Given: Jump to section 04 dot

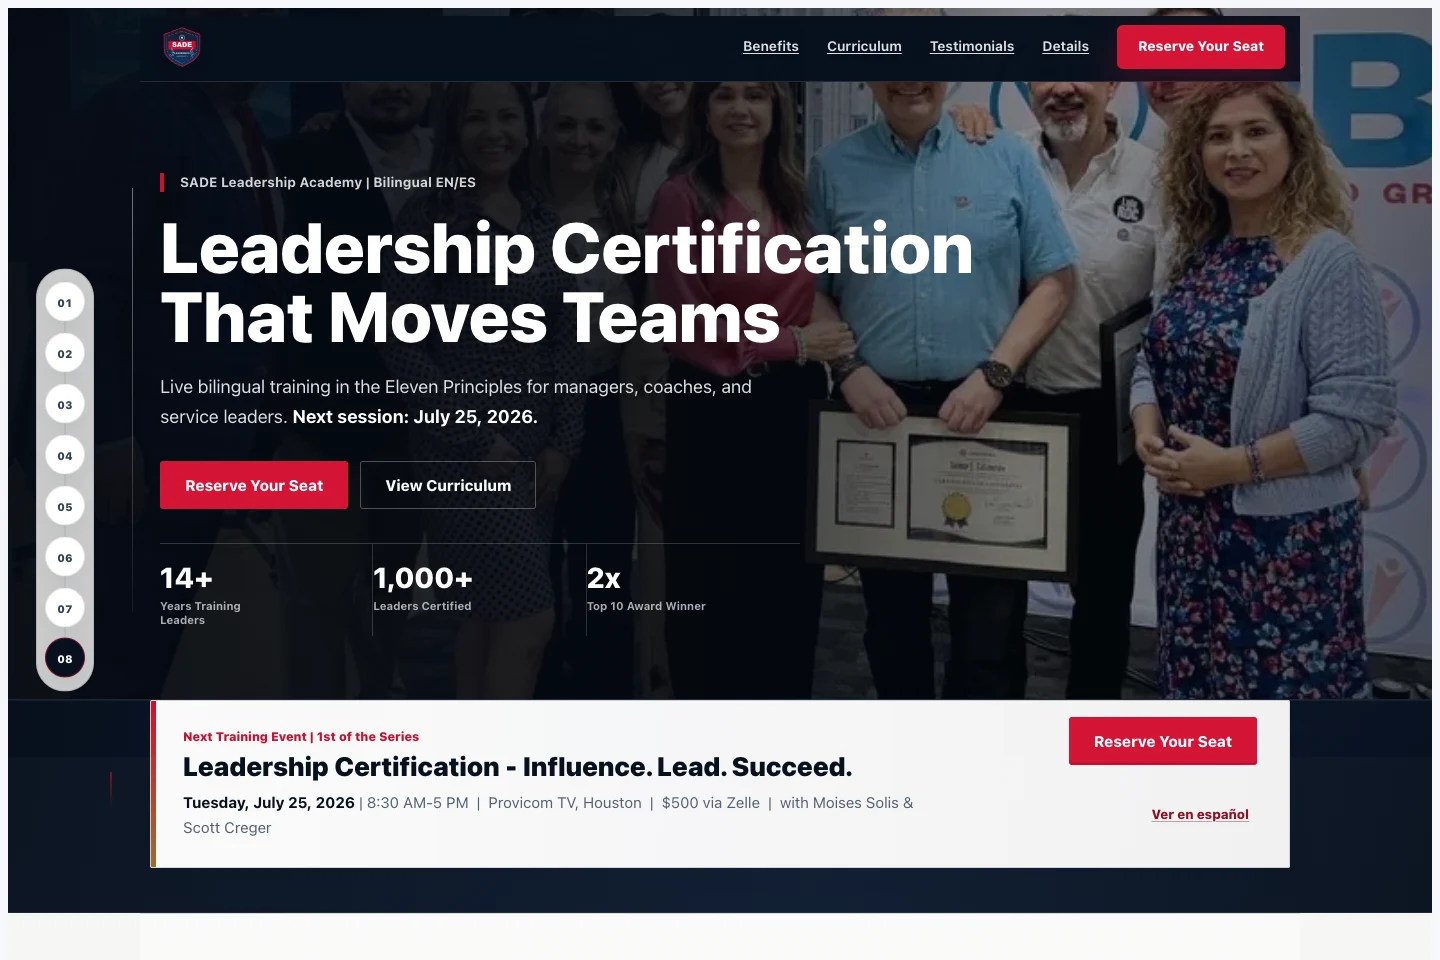Looking at the screenshot, I should [65, 456].
